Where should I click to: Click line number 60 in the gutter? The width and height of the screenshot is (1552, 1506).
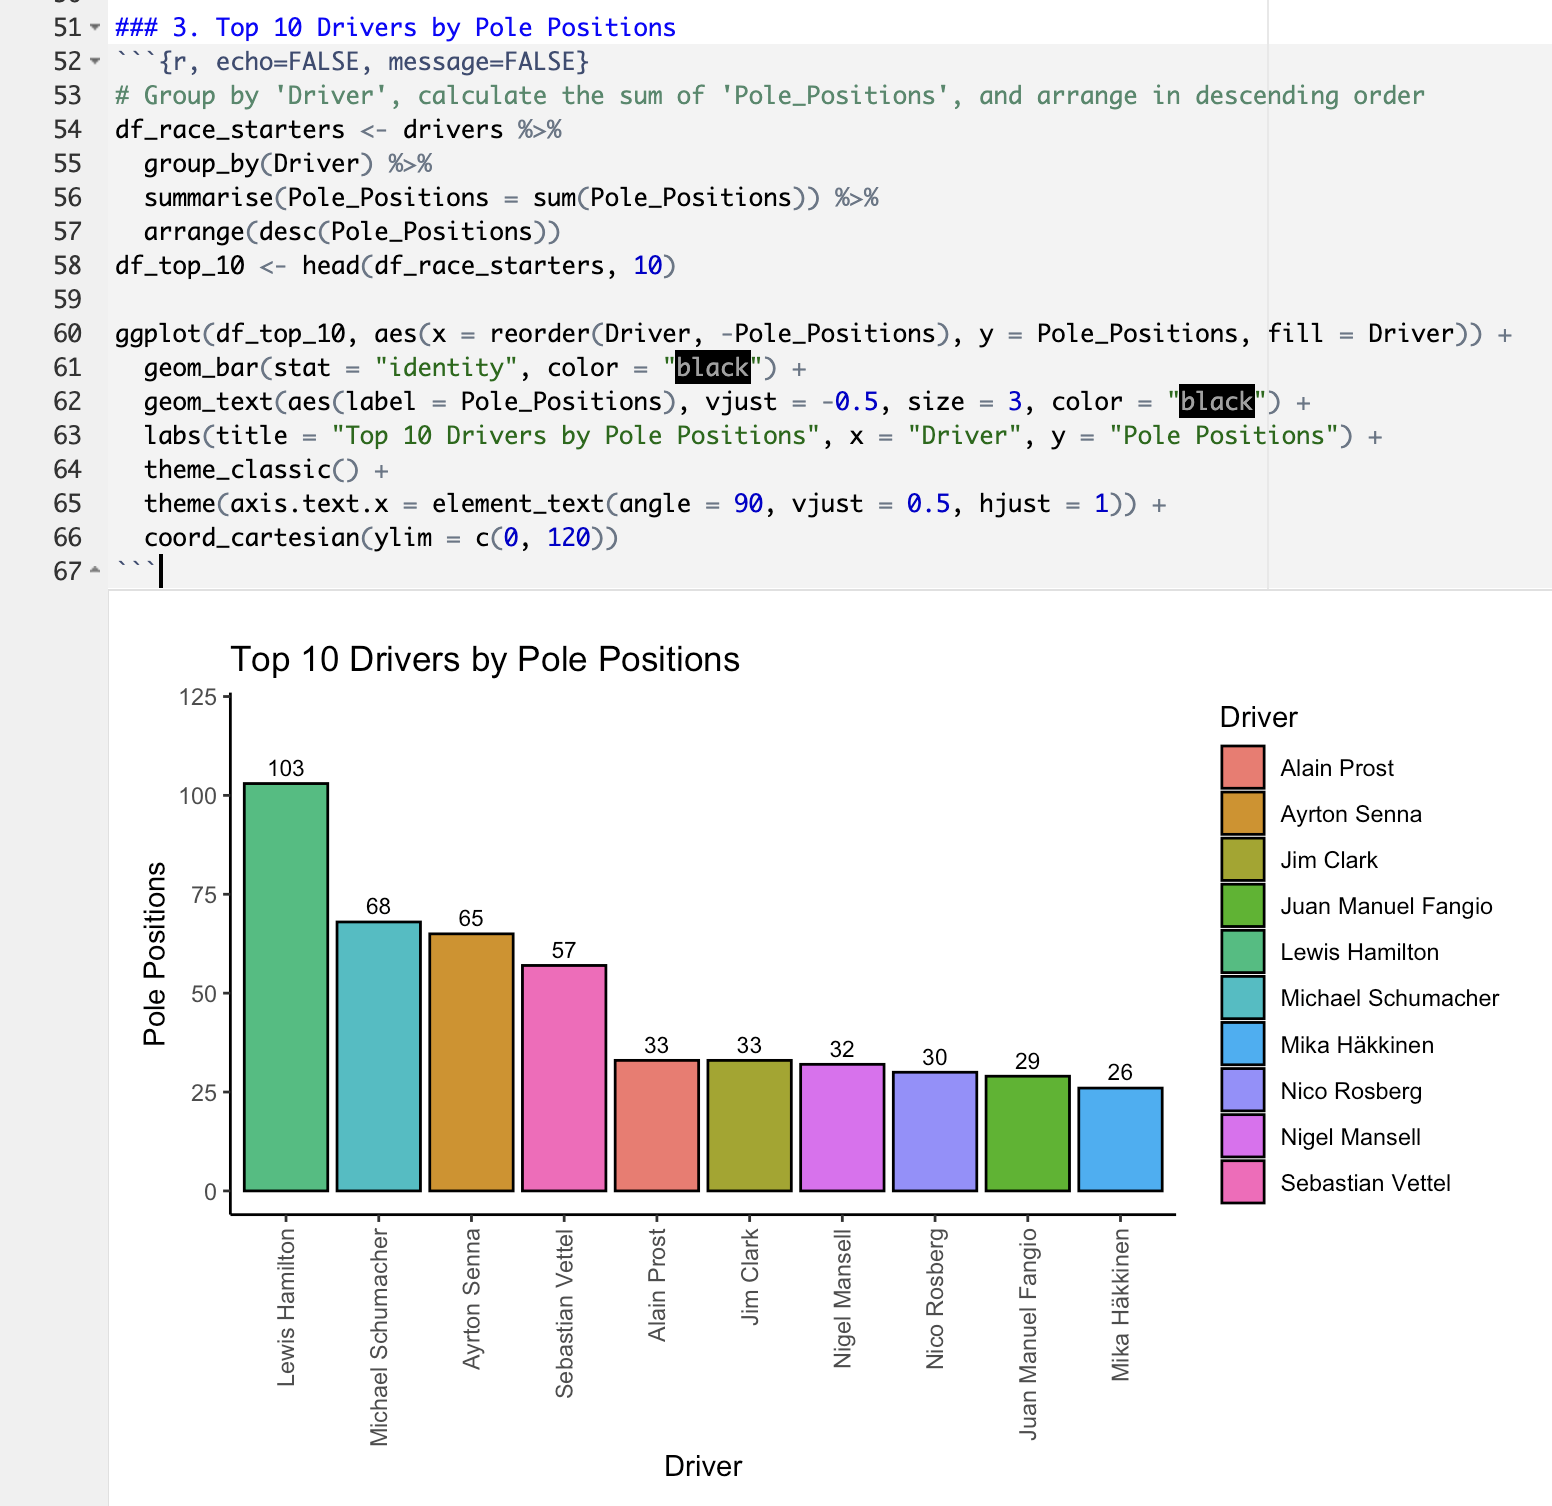67,333
